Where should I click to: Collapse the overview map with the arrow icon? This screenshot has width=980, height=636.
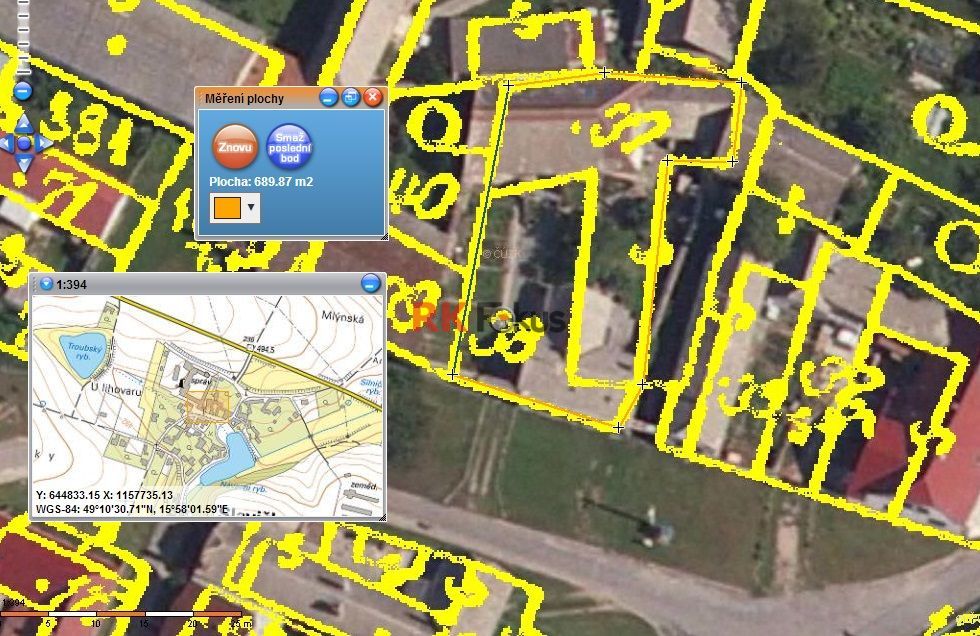(46, 284)
